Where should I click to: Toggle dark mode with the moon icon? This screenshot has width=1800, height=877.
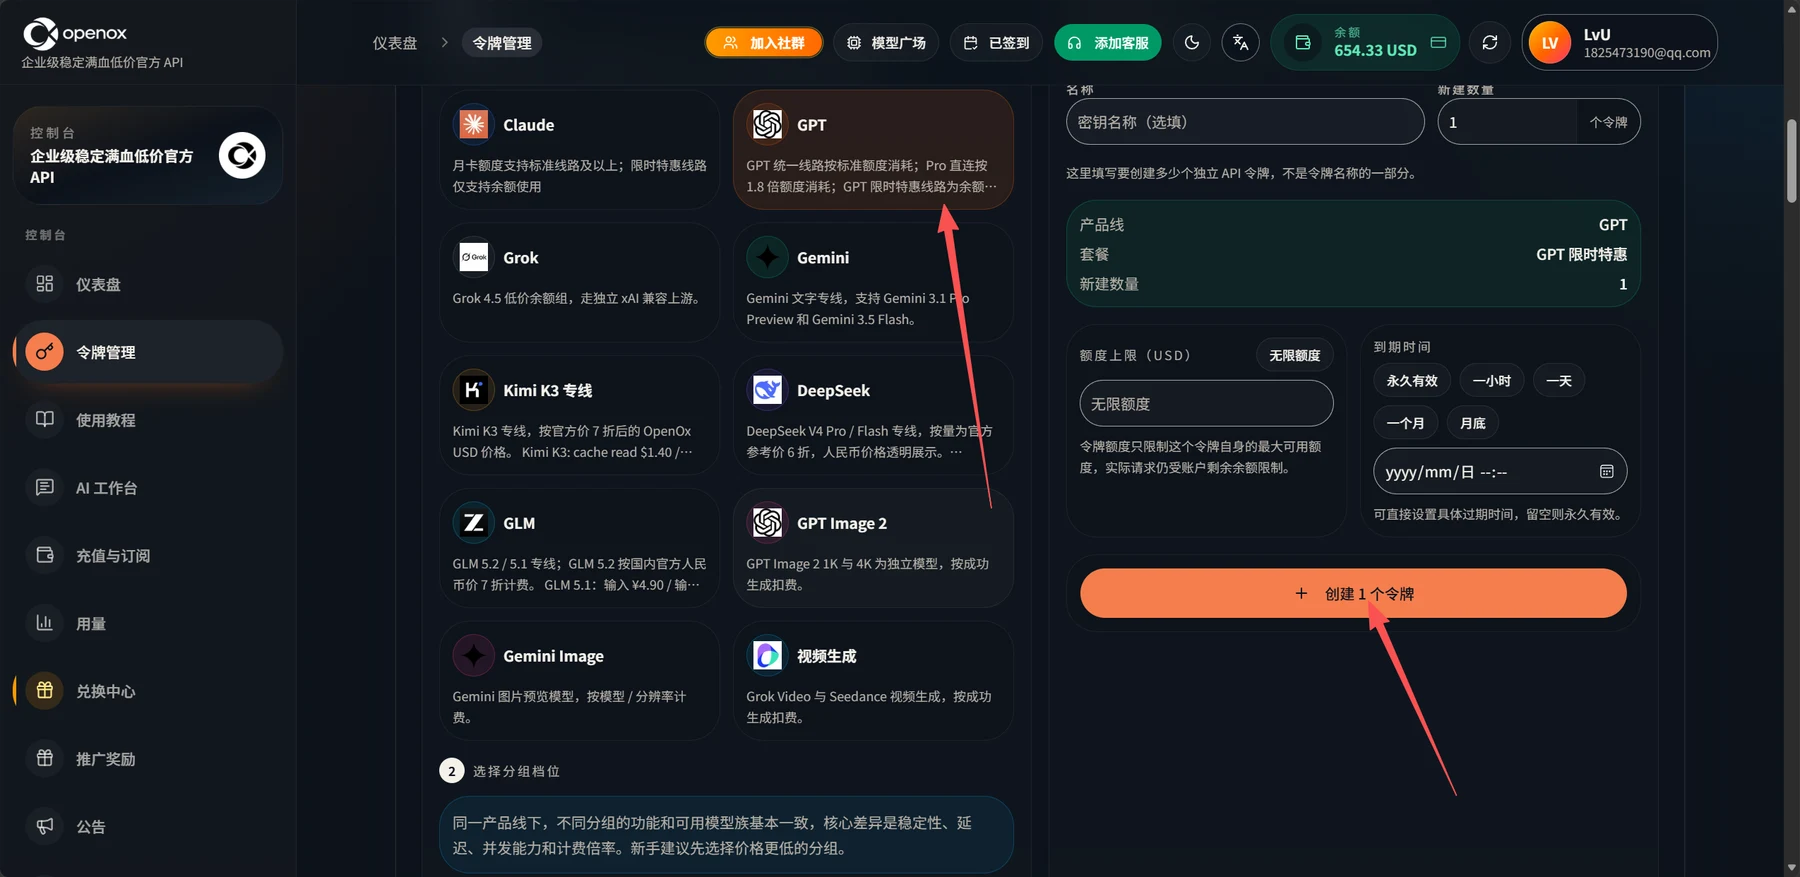tap(1192, 43)
